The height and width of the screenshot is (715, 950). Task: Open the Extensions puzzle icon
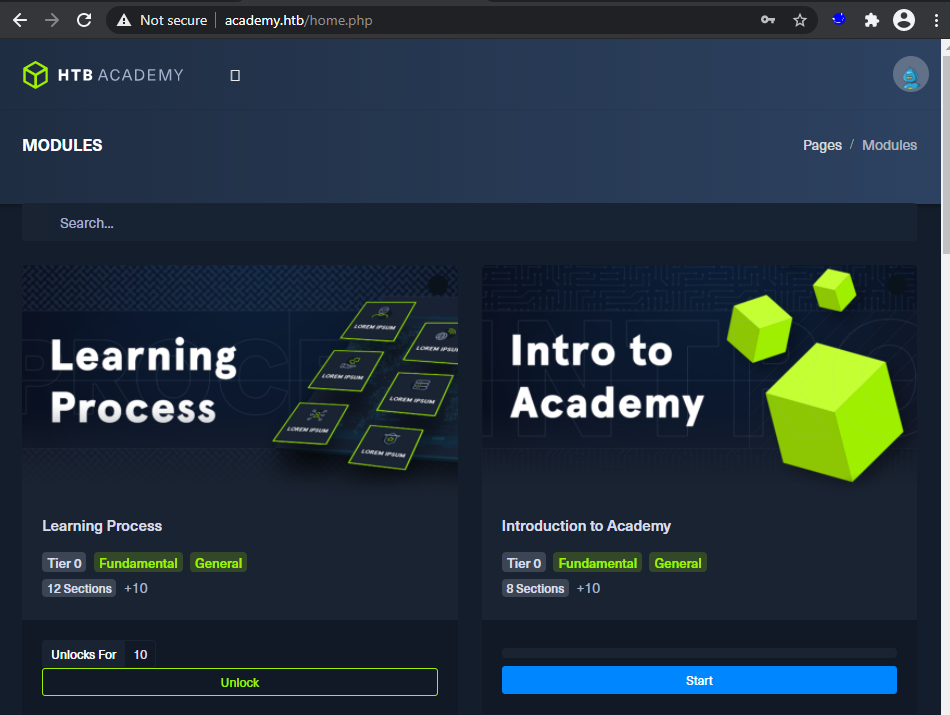(x=871, y=21)
